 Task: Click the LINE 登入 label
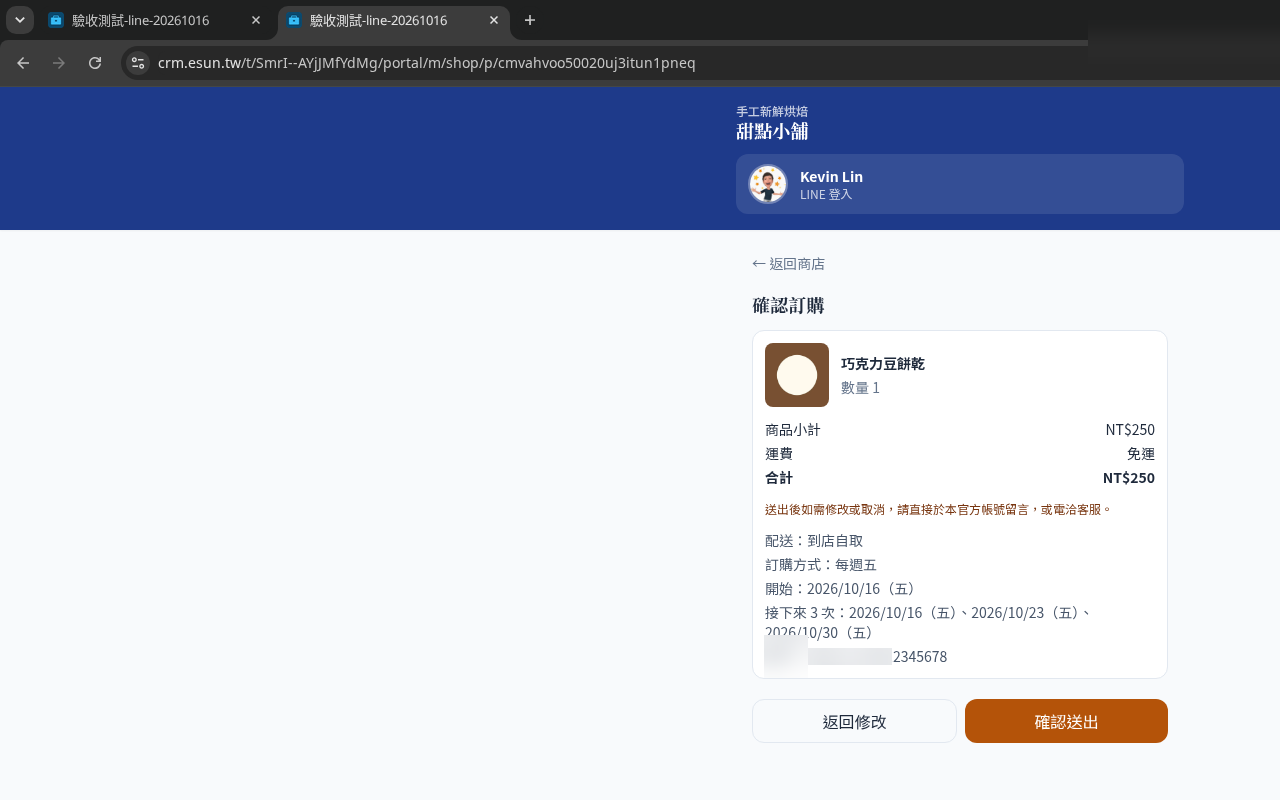click(x=826, y=195)
